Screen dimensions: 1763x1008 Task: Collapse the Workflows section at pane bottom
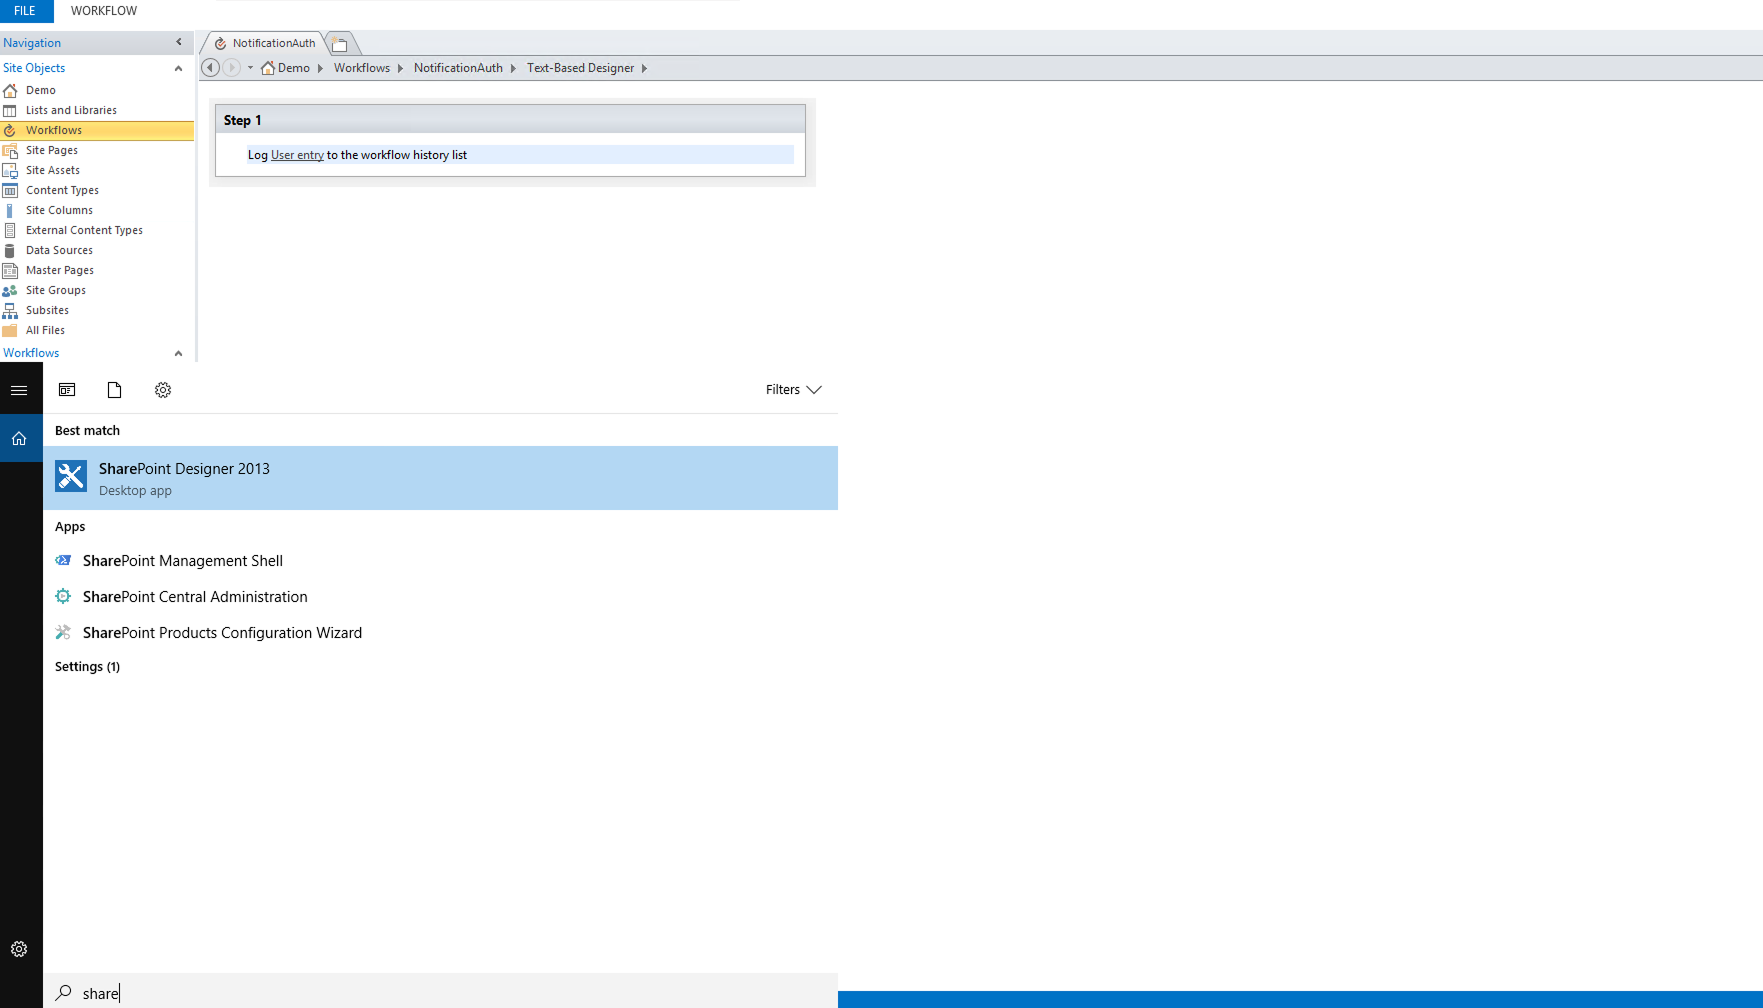pos(178,353)
